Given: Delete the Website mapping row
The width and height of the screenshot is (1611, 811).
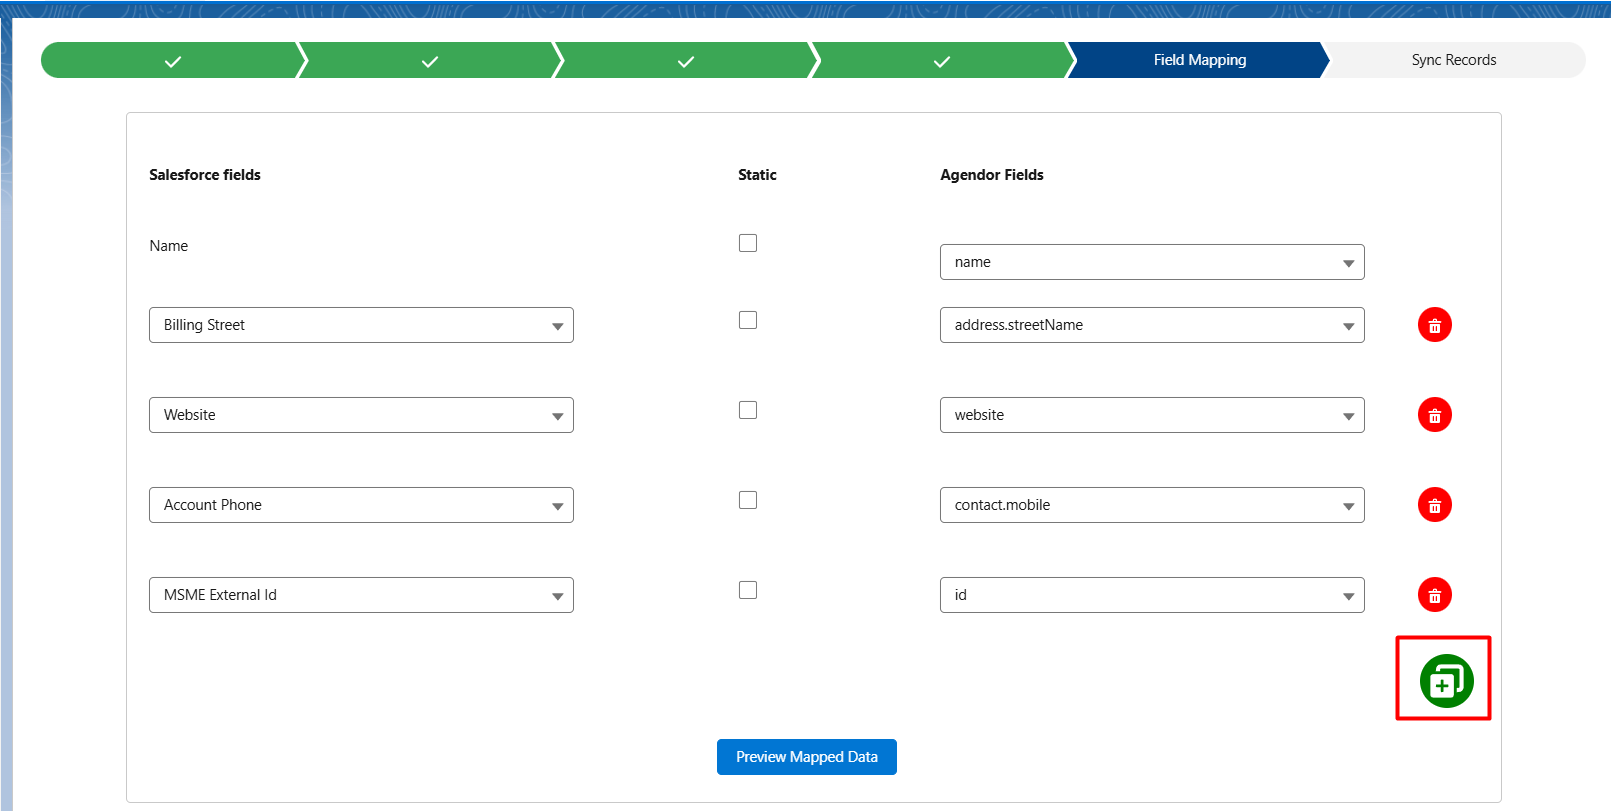Looking at the screenshot, I should click(x=1434, y=415).
